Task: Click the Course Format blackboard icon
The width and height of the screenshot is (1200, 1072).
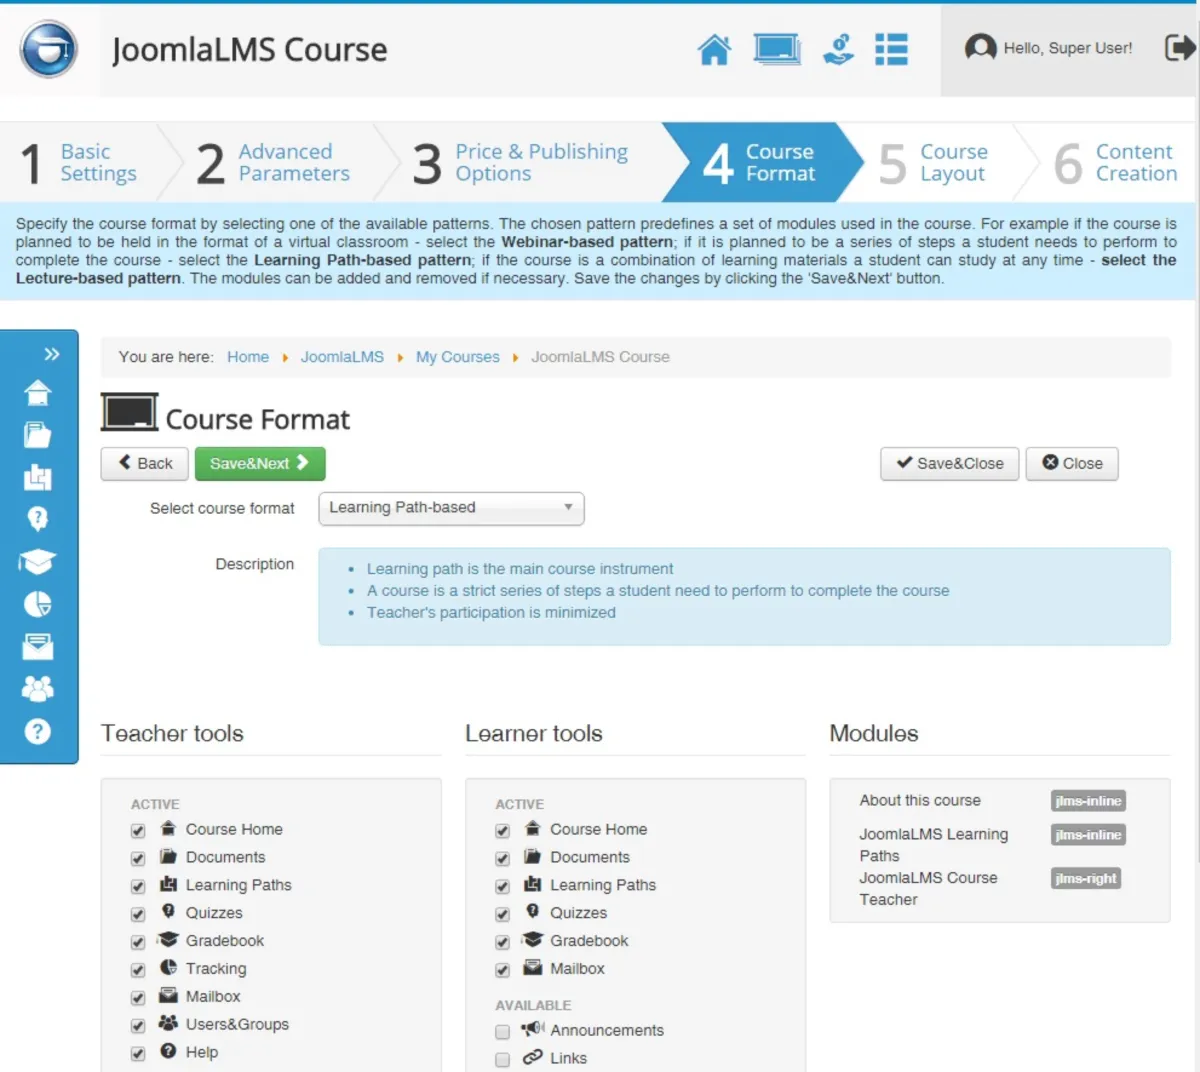Action: [130, 412]
